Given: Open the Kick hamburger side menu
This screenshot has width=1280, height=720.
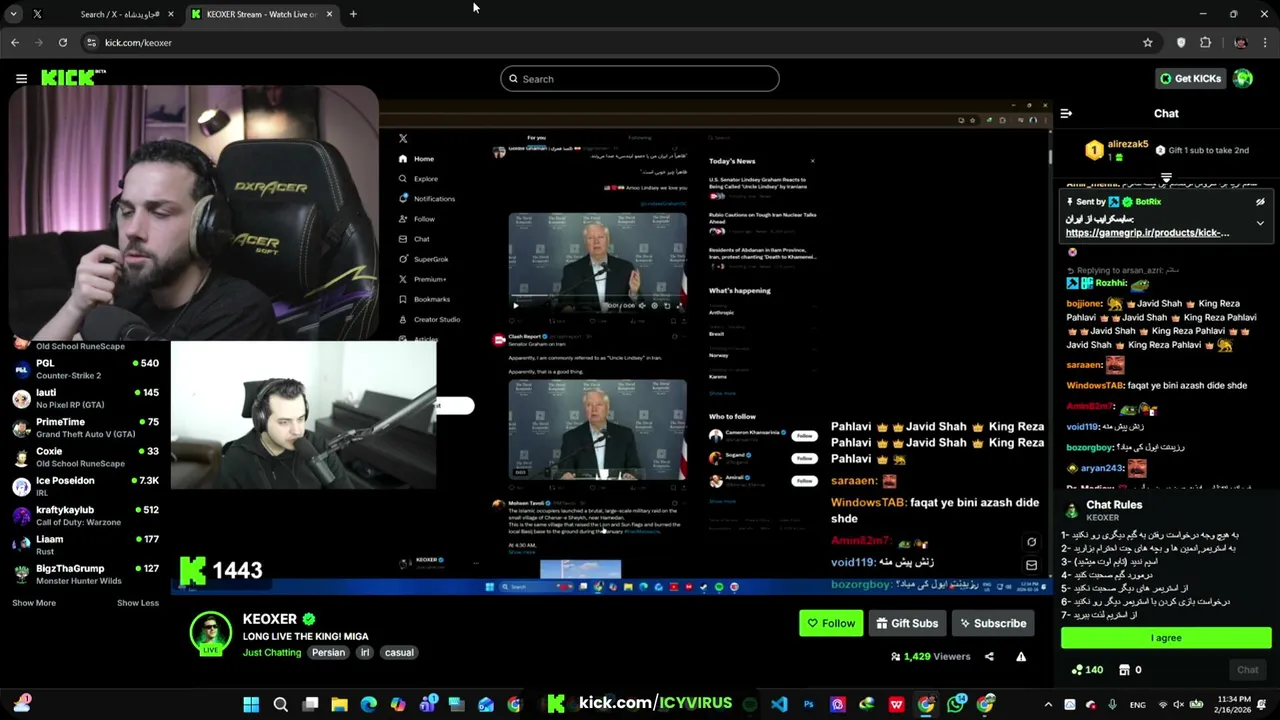Looking at the screenshot, I should tap(21, 78).
